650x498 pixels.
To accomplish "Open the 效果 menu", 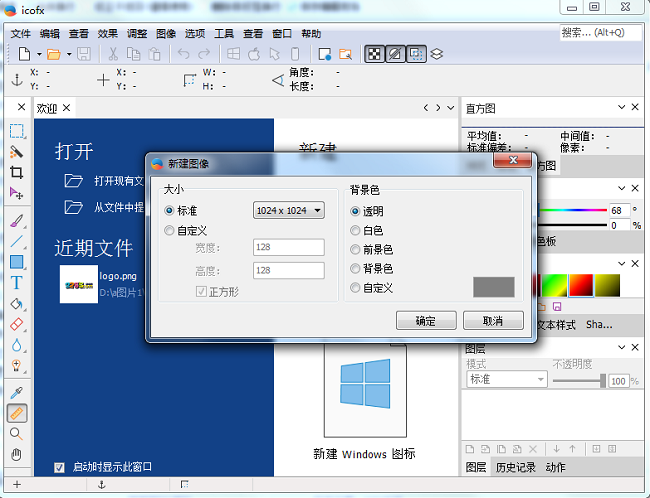I will (x=109, y=33).
